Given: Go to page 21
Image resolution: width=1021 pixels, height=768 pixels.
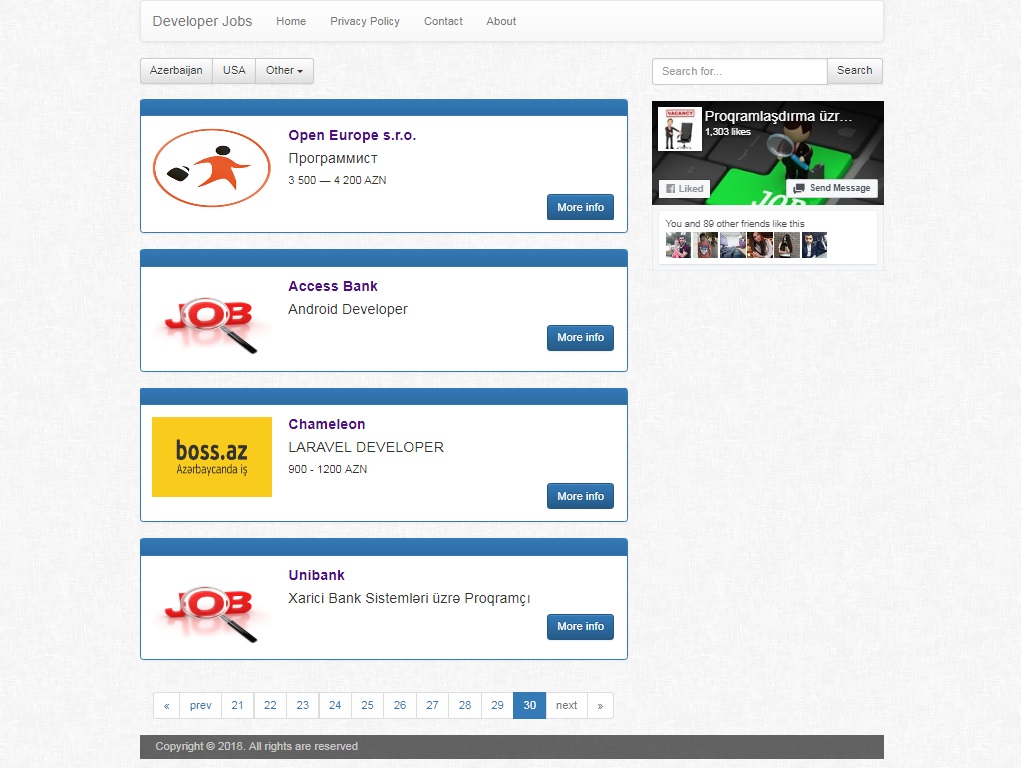Looking at the screenshot, I should pos(238,705).
